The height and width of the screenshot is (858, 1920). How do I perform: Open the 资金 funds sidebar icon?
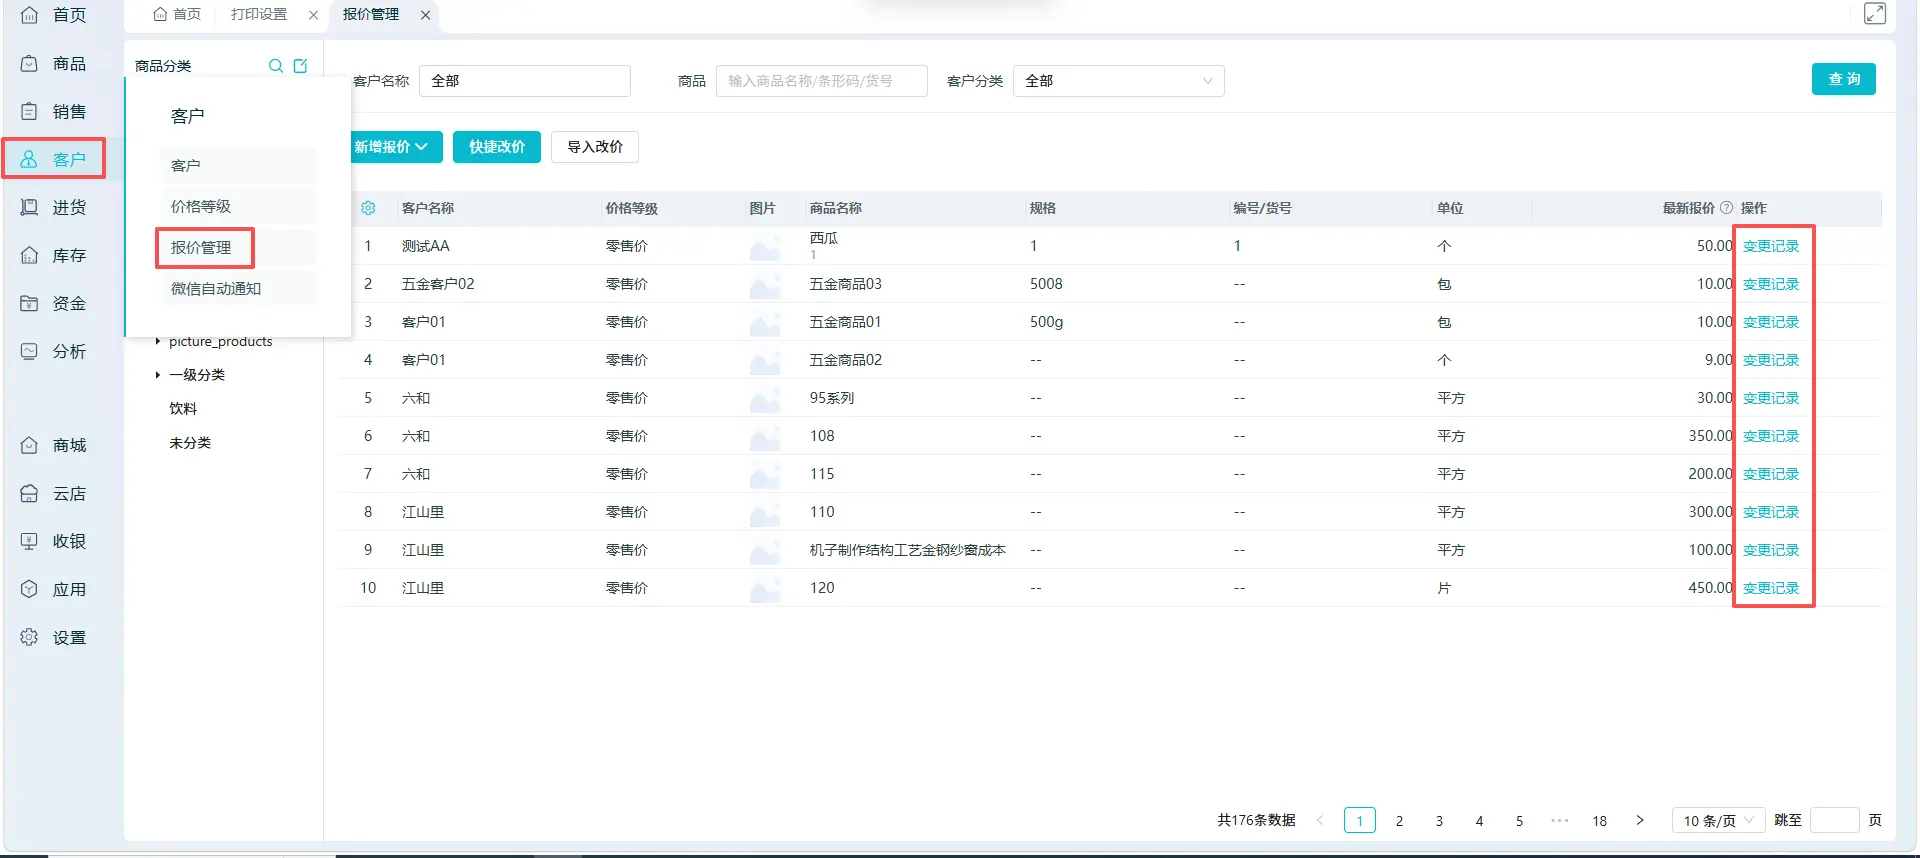pos(30,303)
